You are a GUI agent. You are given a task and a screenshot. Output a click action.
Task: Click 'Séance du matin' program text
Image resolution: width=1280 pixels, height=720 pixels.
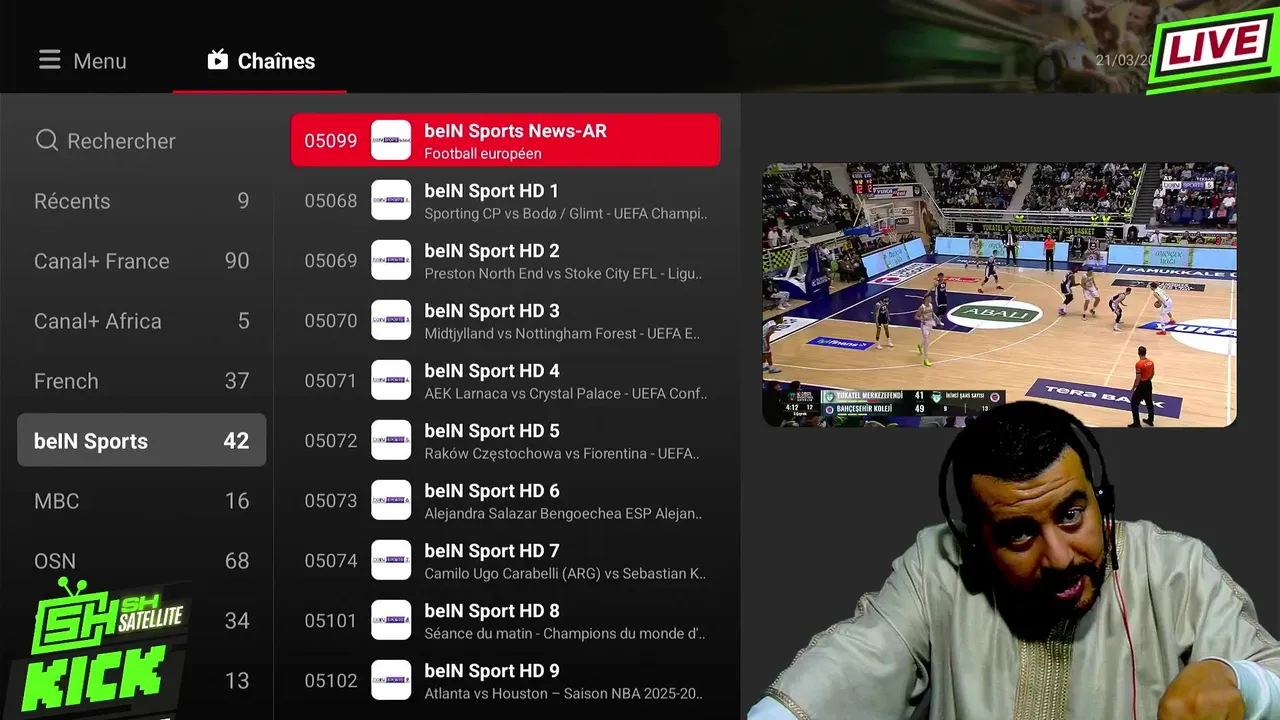pos(565,634)
